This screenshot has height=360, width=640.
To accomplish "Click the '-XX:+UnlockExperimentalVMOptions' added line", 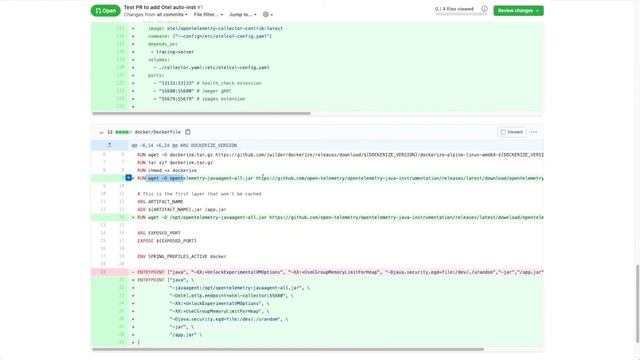I will point(219,304).
